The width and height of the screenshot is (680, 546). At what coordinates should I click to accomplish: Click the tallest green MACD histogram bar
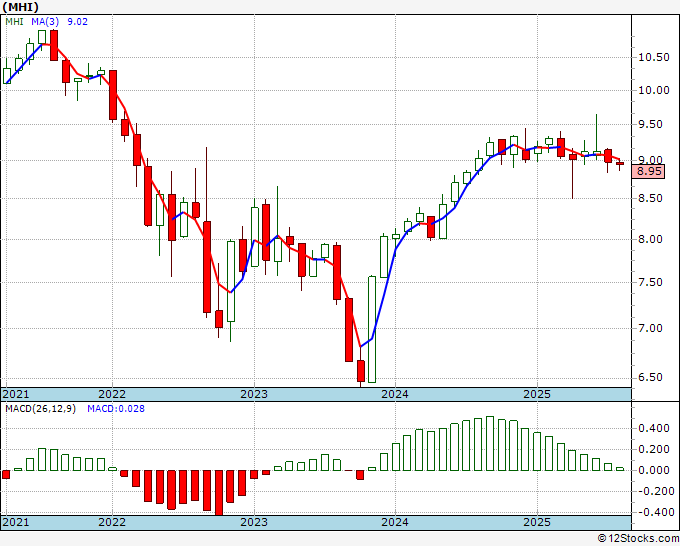(490, 444)
